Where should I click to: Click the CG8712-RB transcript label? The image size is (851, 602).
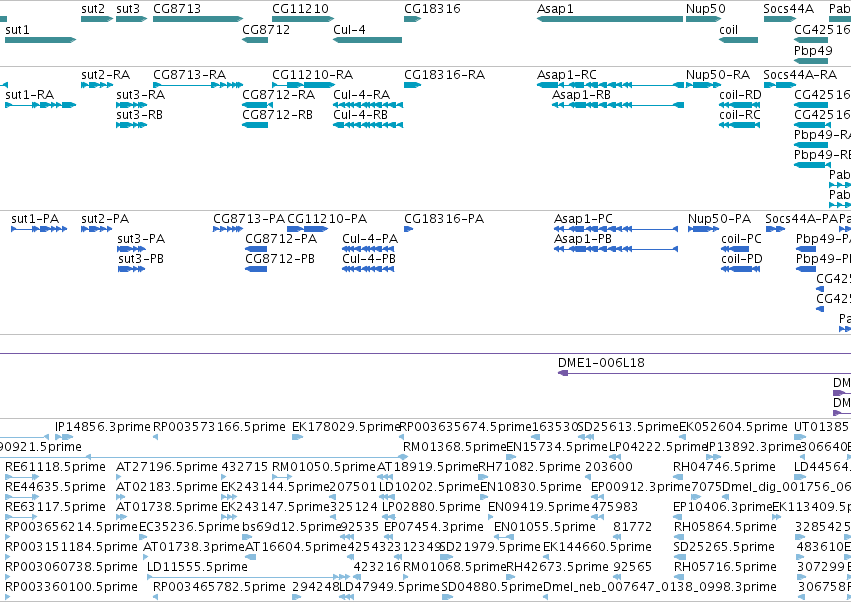pyautogui.click(x=277, y=115)
